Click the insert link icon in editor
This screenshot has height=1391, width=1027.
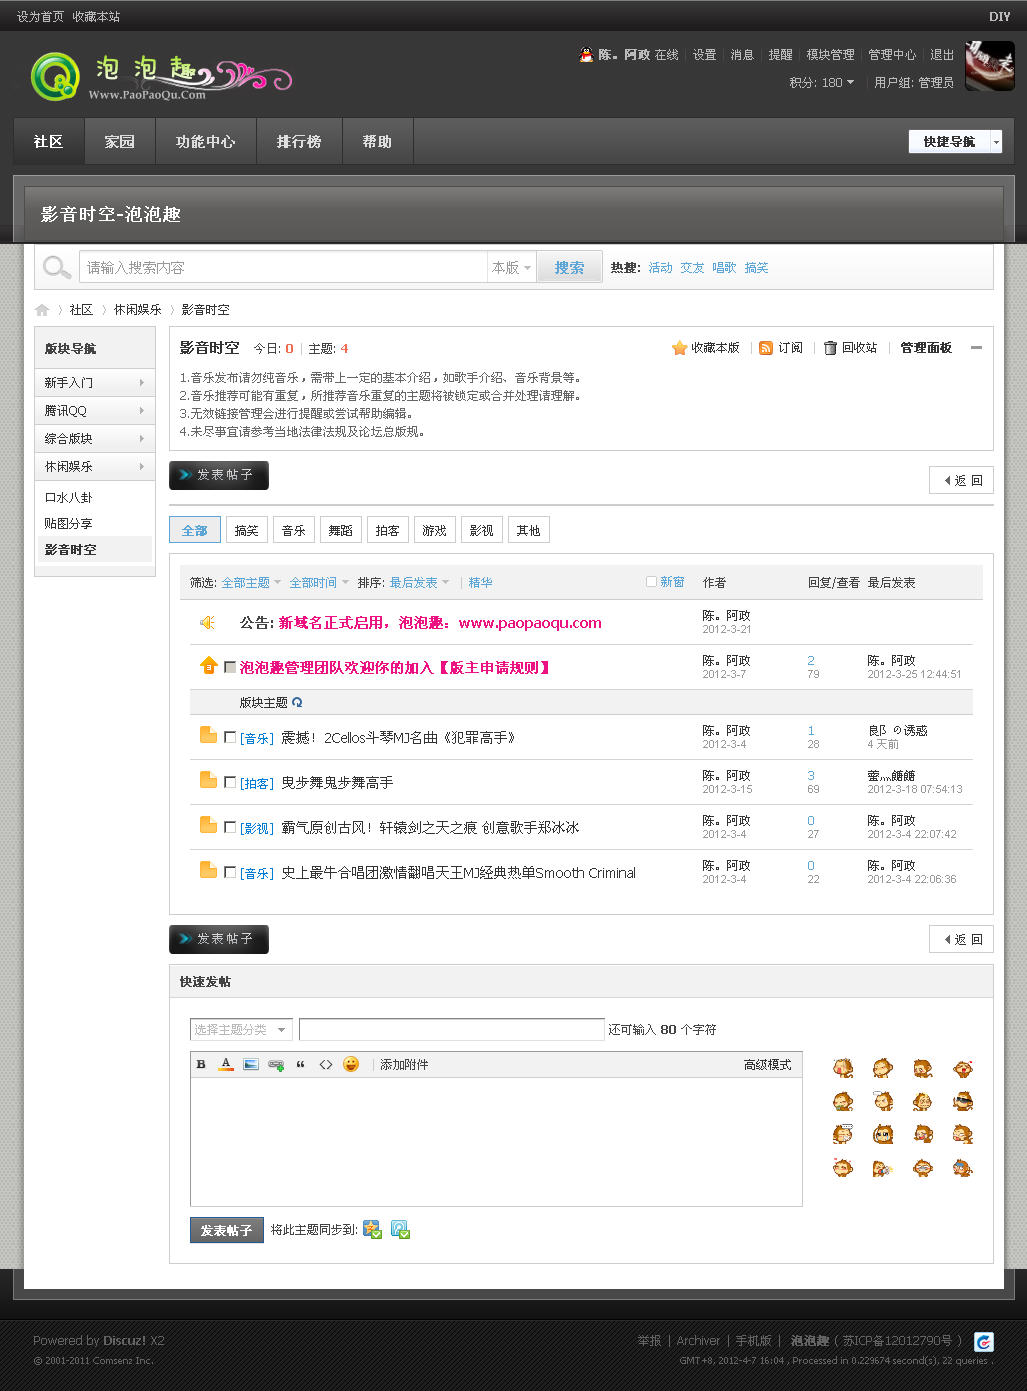[276, 1064]
